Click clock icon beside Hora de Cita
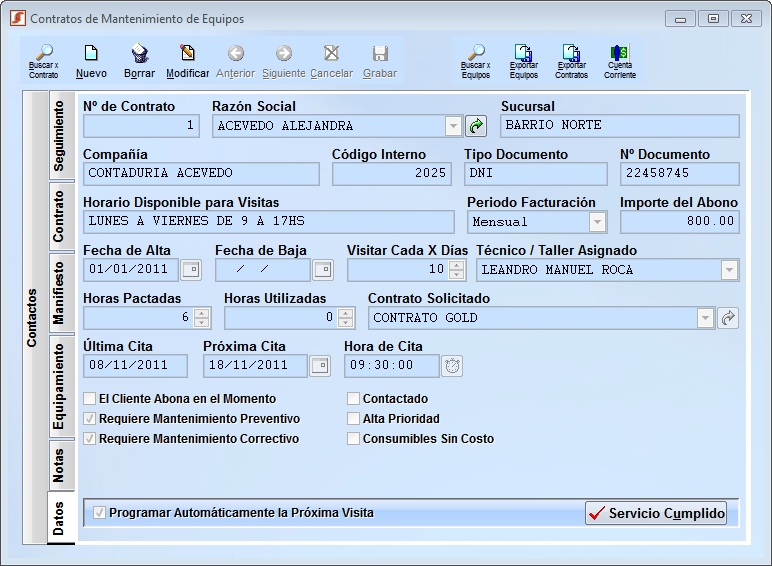The width and height of the screenshot is (772, 566). tap(452, 366)
